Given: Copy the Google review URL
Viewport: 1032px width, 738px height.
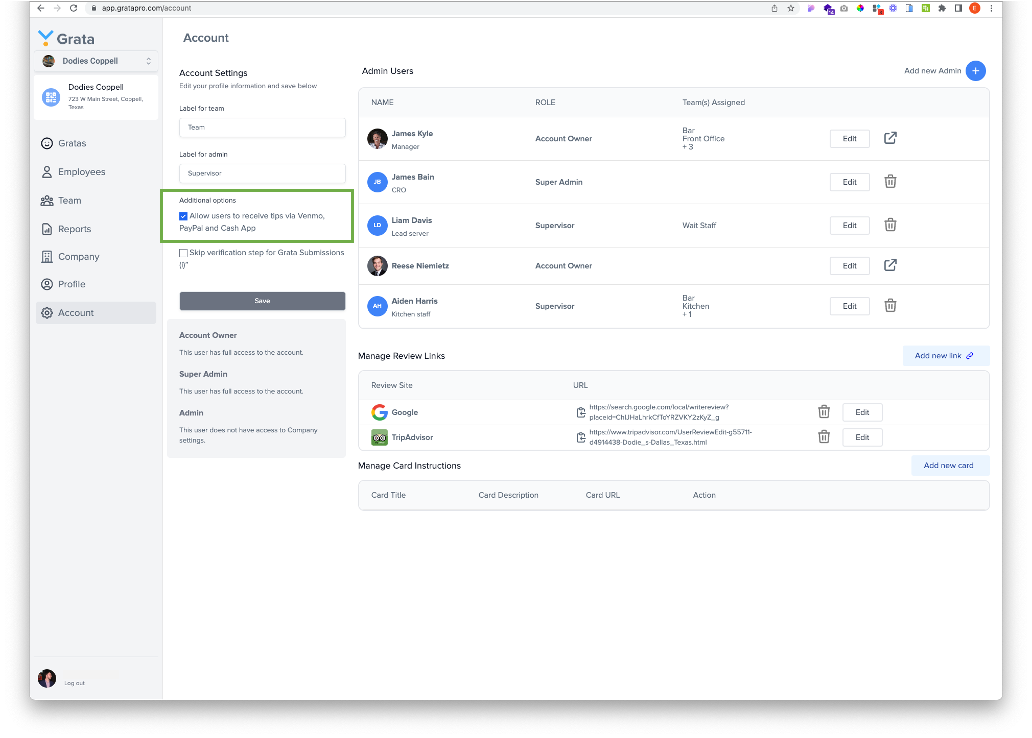Looking at the screenshot, I should coord(580,412).
